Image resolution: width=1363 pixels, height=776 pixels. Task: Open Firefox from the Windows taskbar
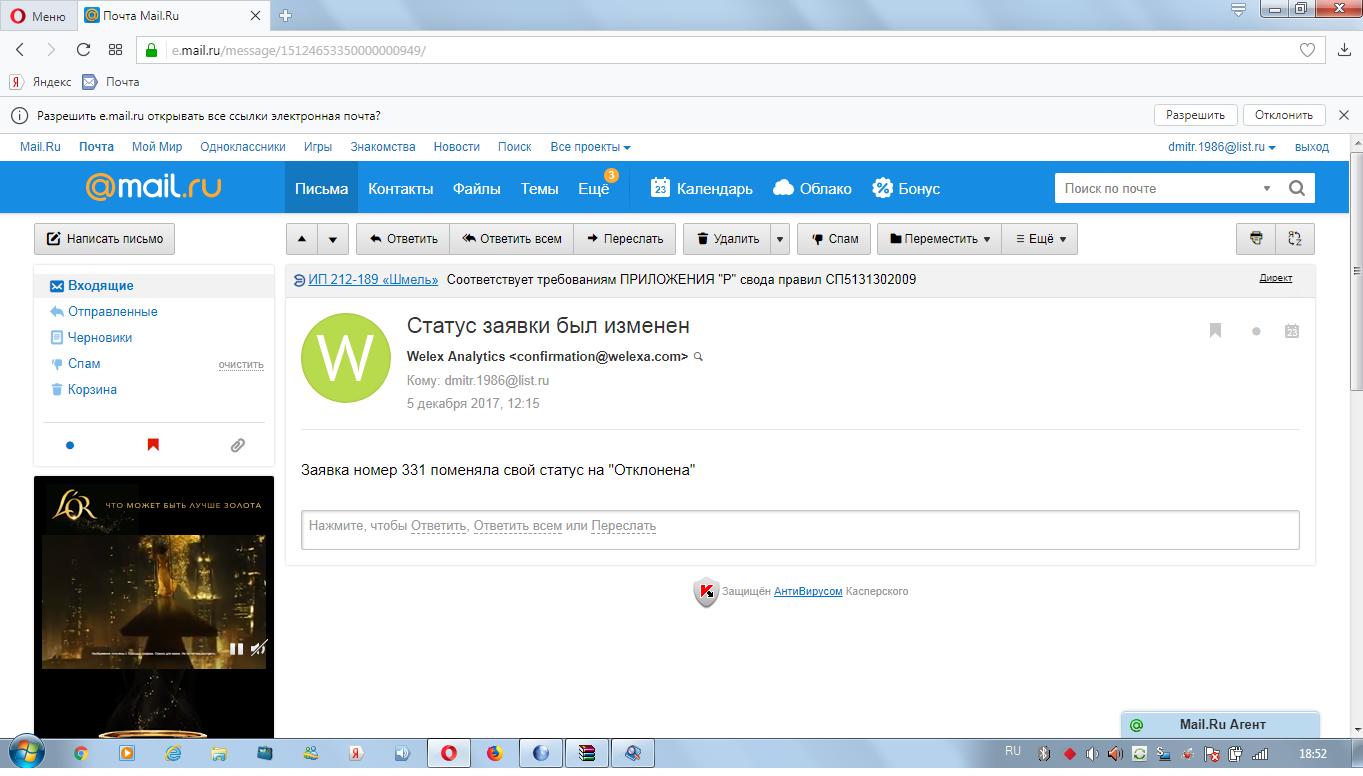click(x=494, y=753)
